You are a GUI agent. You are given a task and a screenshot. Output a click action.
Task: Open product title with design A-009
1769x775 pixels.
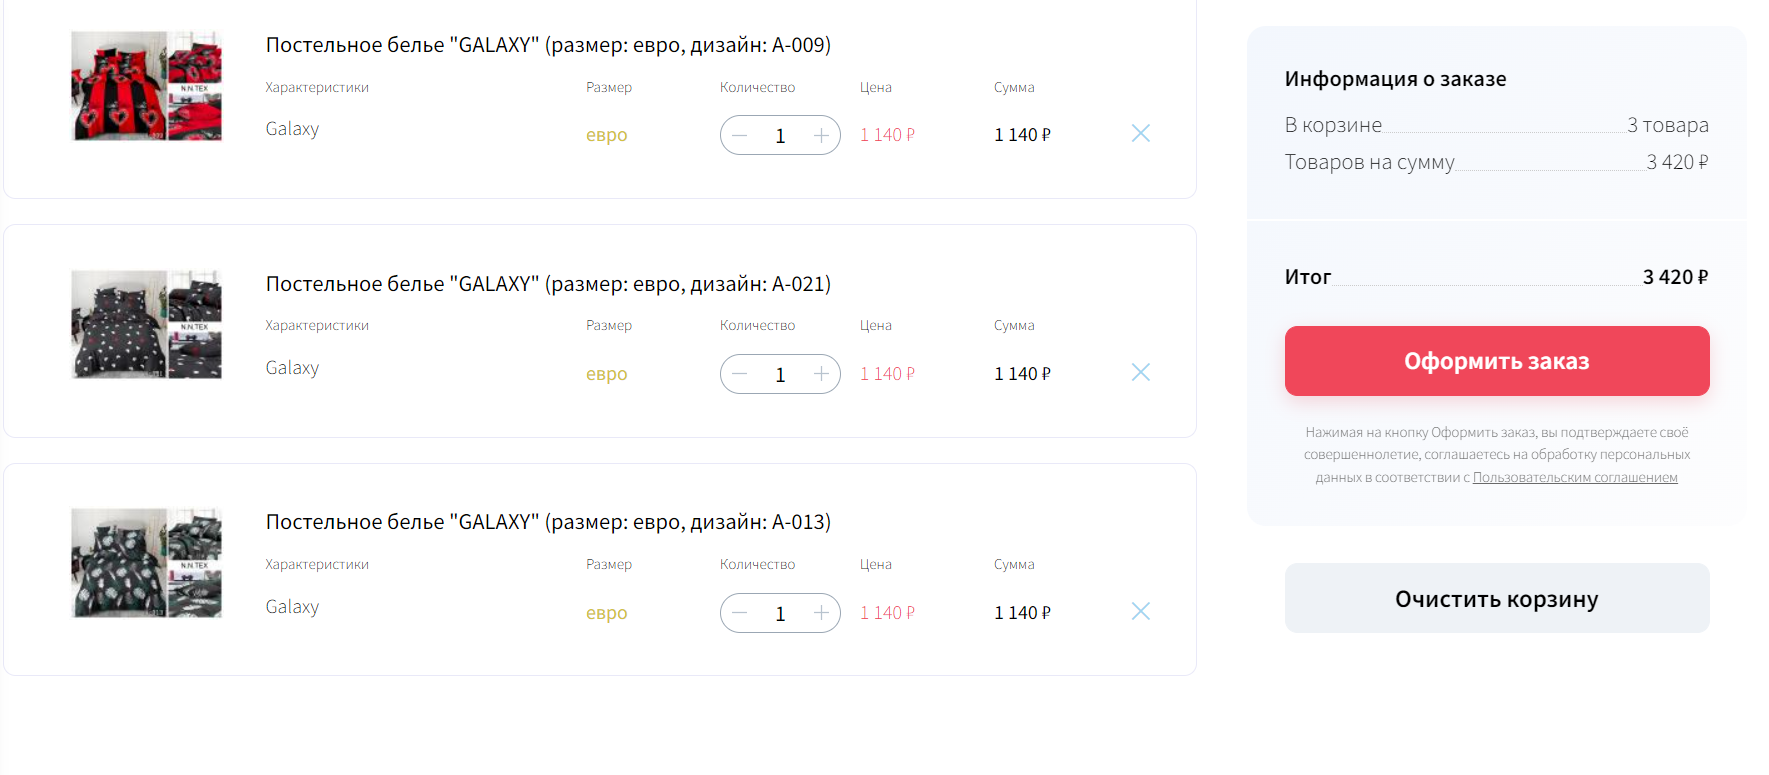point(548,45)
